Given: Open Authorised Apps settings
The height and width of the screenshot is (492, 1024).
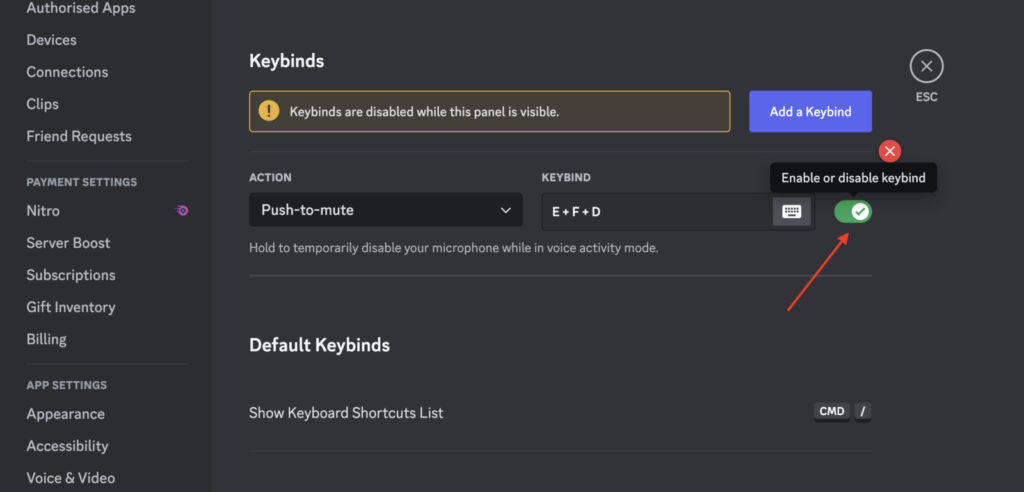Looking at the screenshot, I should (81, 8).
